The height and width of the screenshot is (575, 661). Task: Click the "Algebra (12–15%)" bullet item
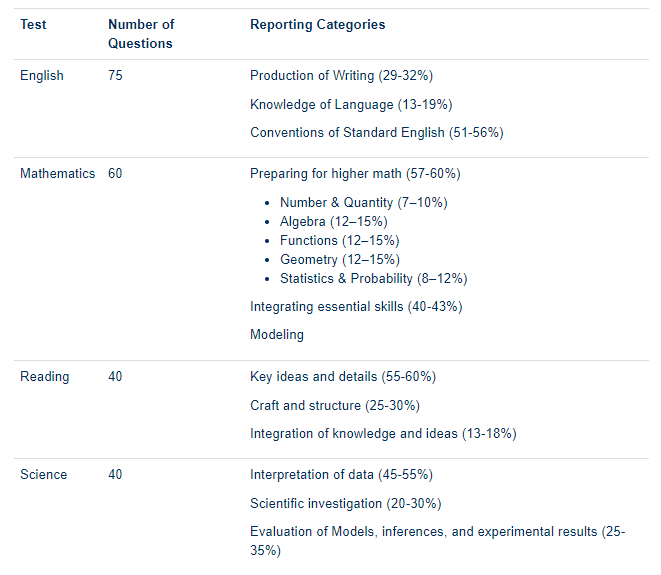[334, 222]
